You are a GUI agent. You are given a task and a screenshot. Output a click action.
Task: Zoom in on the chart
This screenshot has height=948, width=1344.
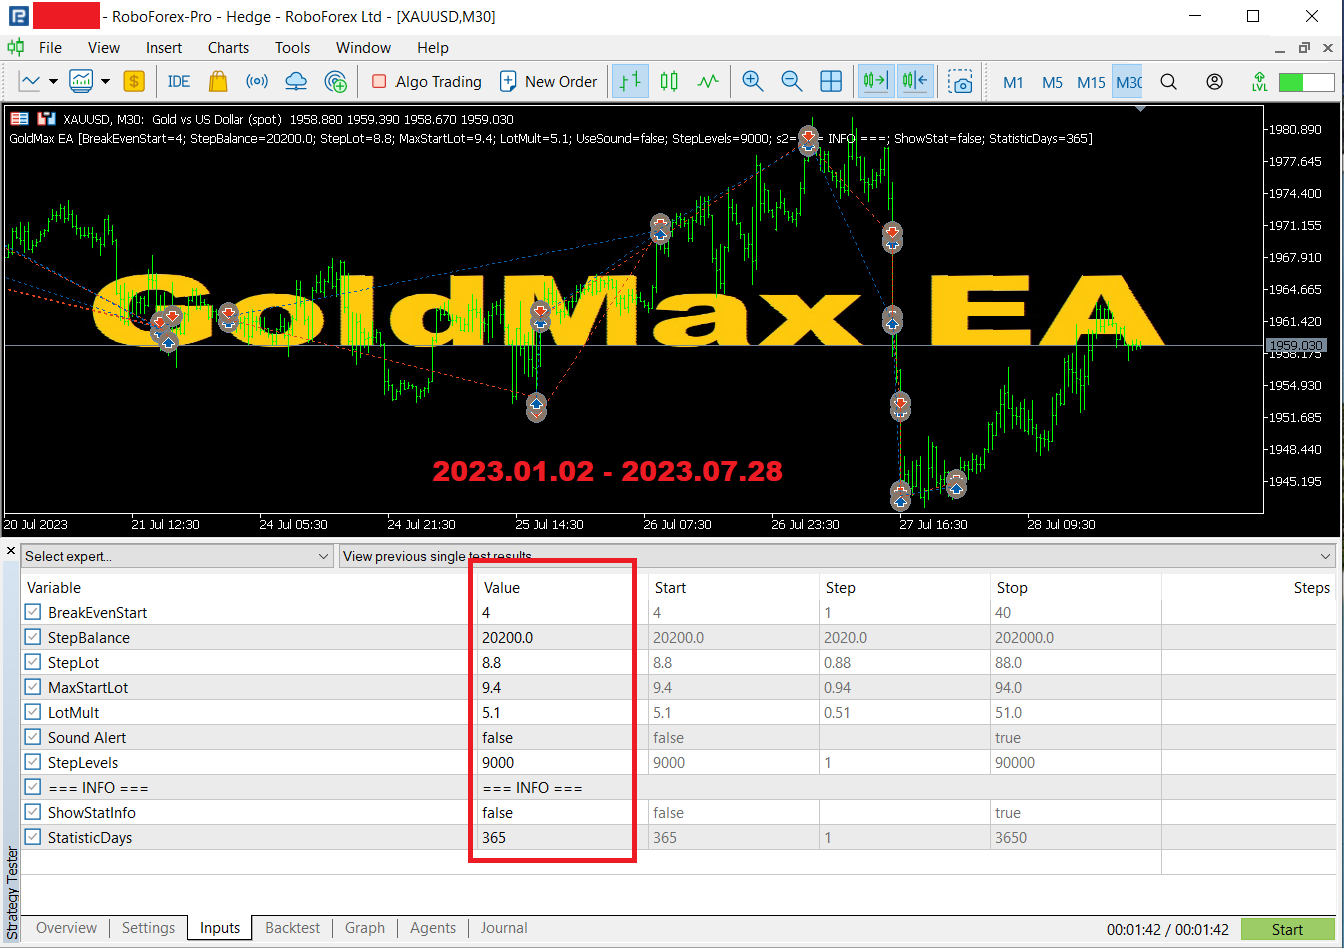752,81
